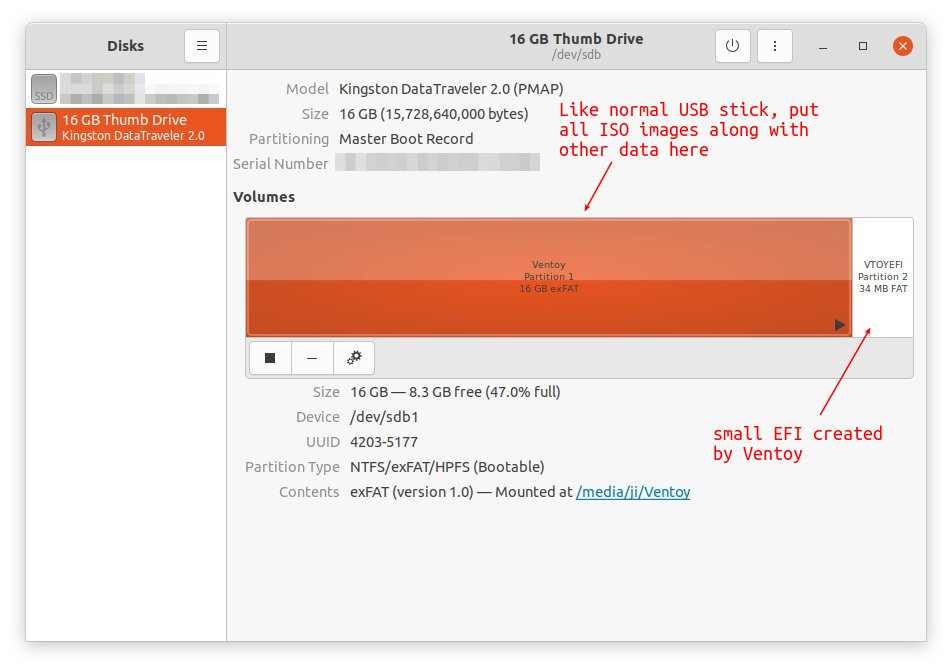Delete the selected partition with minus button
The image size is (952, 670).
(x=312, y=358)
